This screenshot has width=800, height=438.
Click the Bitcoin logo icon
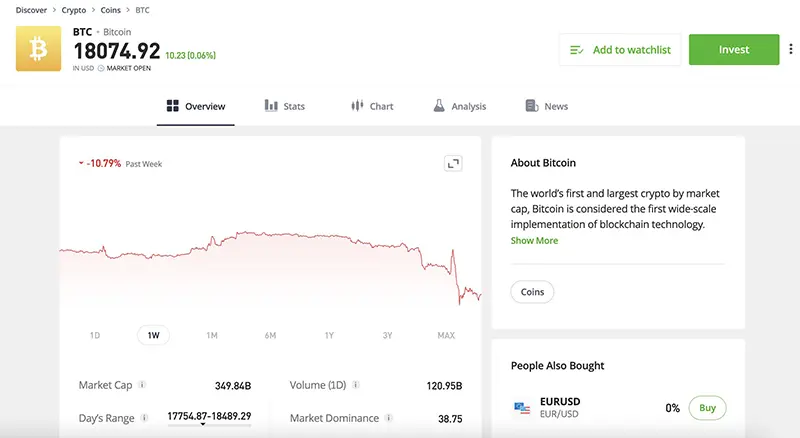pyautogui.click(x=38, y=49)
